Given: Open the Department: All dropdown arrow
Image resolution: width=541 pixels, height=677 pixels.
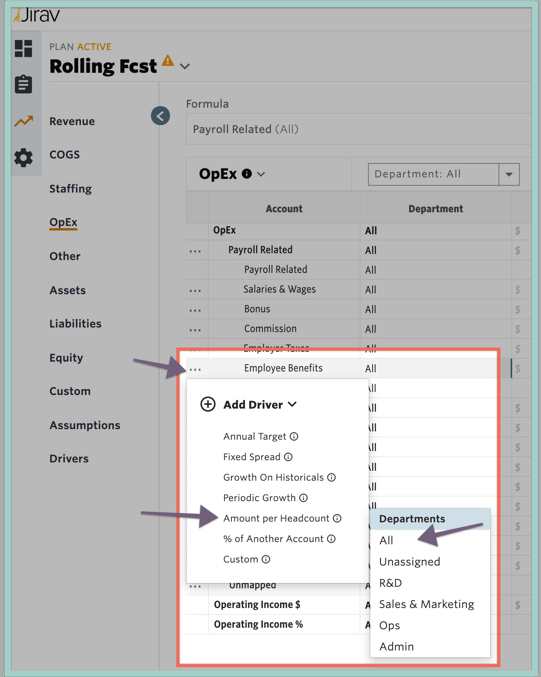Looking at the screenshot, I should pos(509,174).
